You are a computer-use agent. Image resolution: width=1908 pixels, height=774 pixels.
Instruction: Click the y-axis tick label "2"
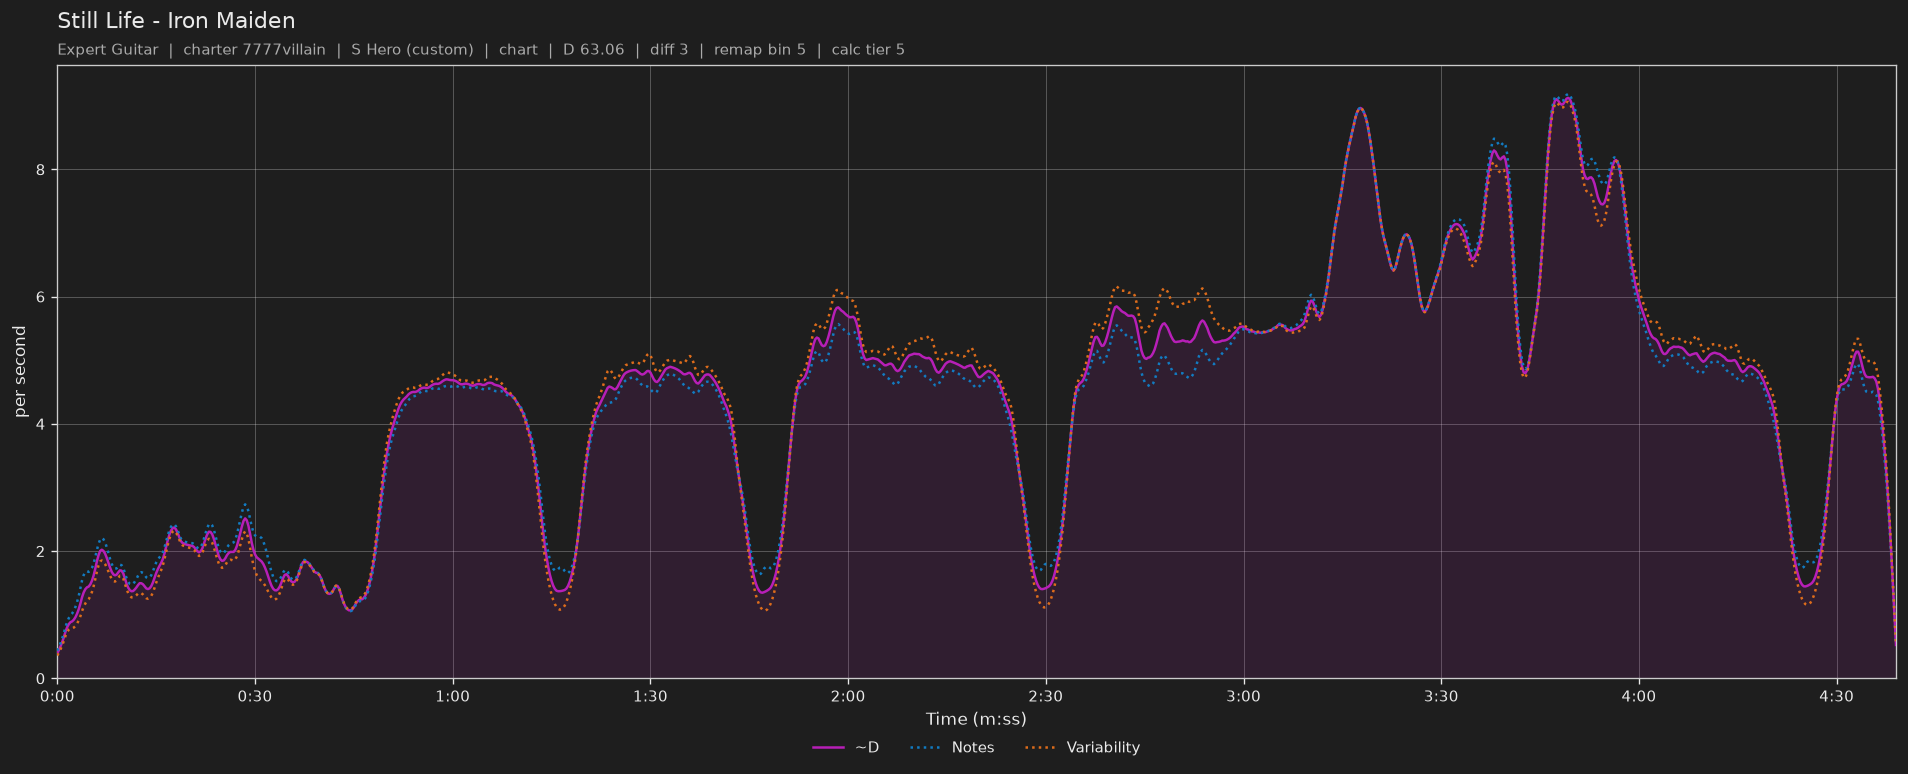tap(40, 552)
